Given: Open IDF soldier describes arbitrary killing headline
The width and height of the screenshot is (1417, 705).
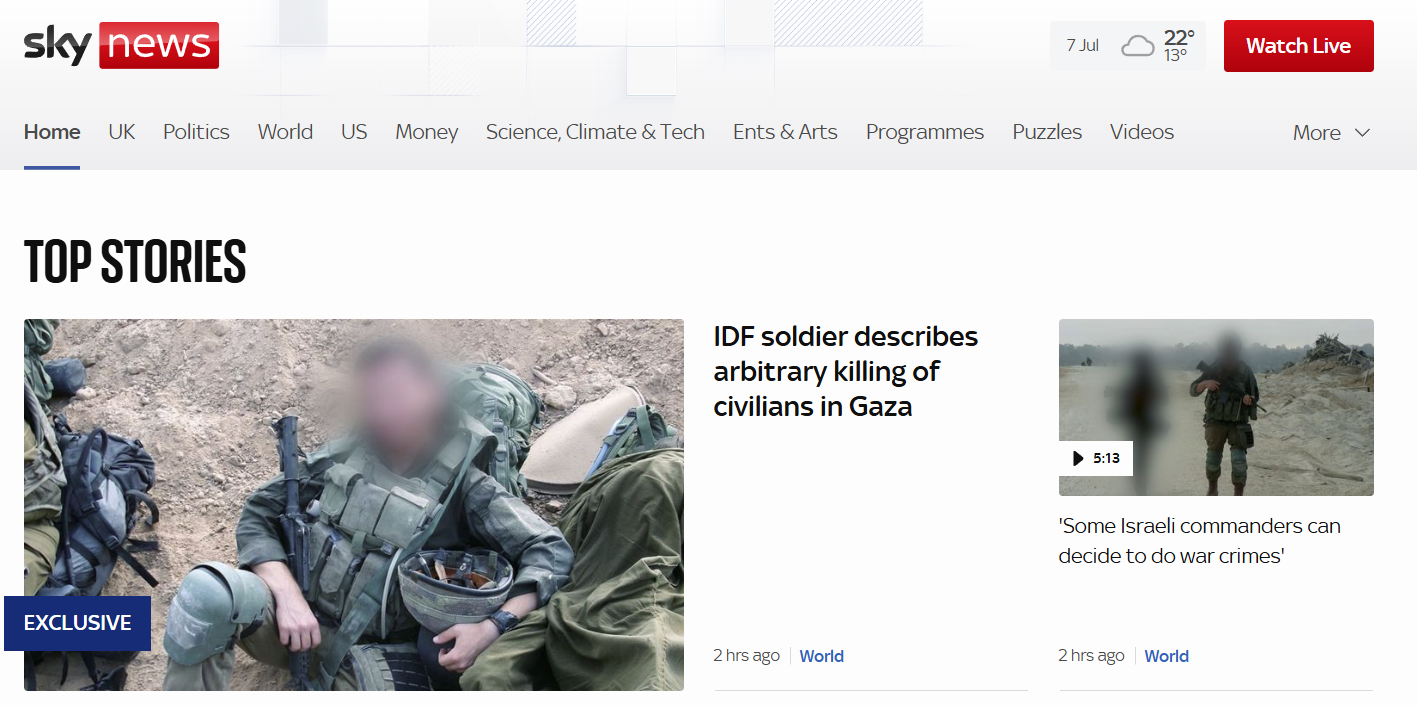Looking at the screenshot, I should coord(845,371).
